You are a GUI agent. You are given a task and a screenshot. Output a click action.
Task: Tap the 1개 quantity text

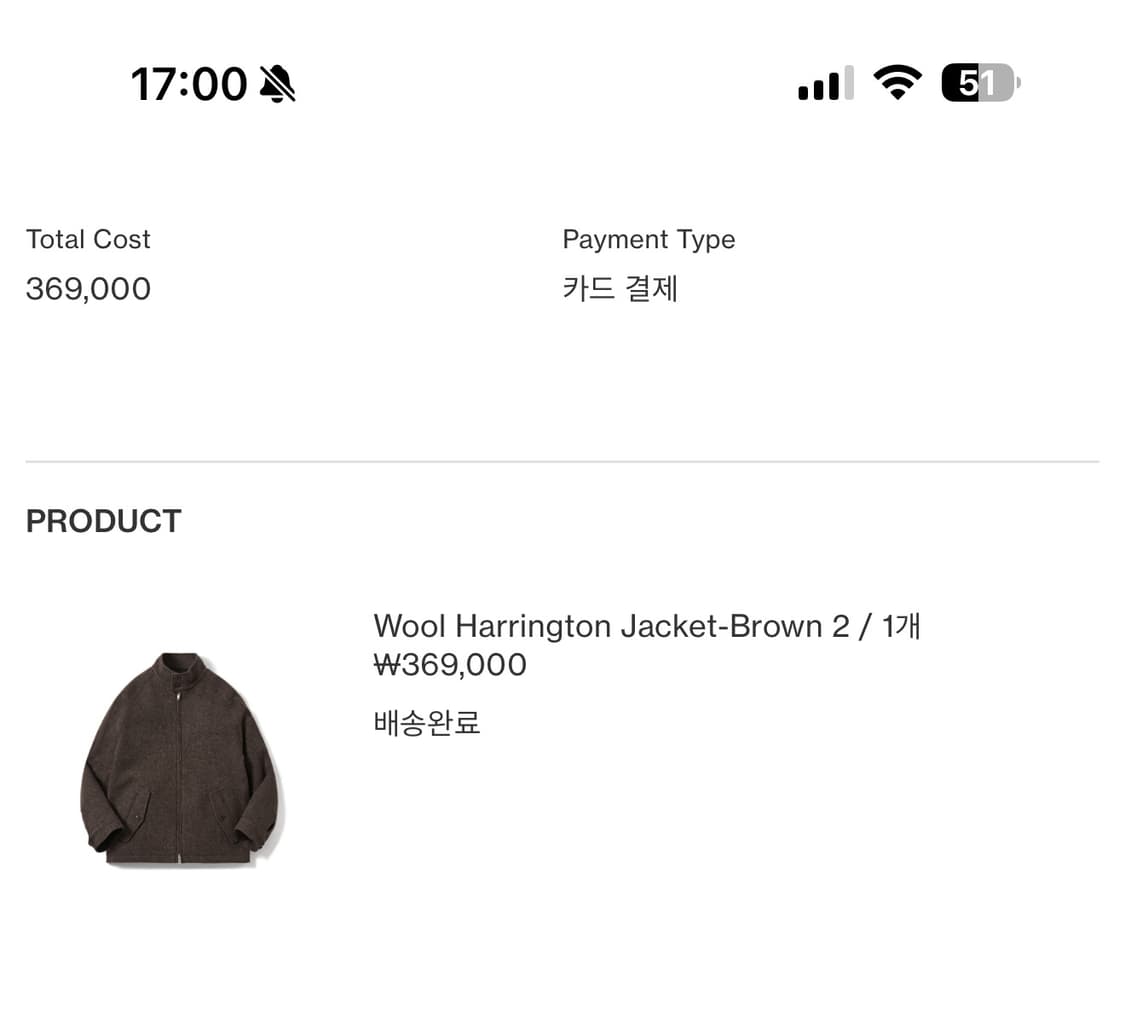coord(901,626)
